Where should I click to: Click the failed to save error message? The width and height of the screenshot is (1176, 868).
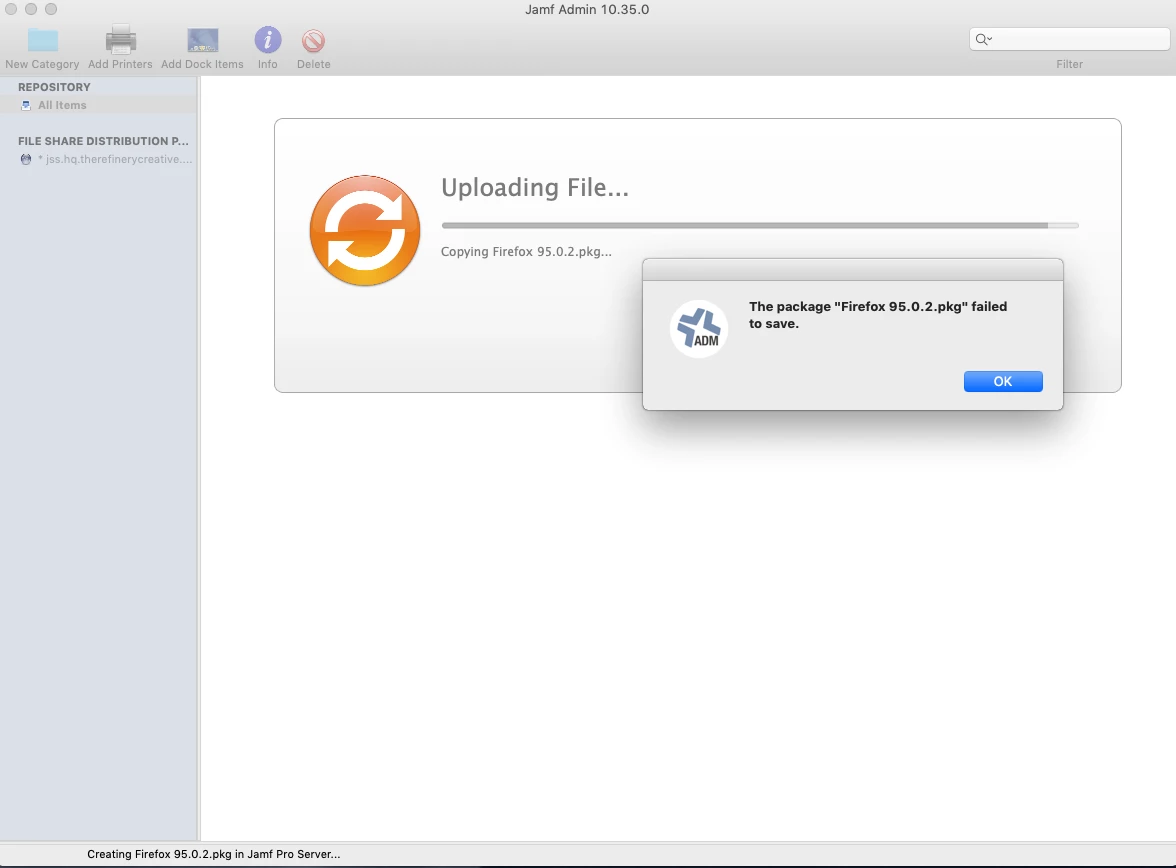[878, 315]
